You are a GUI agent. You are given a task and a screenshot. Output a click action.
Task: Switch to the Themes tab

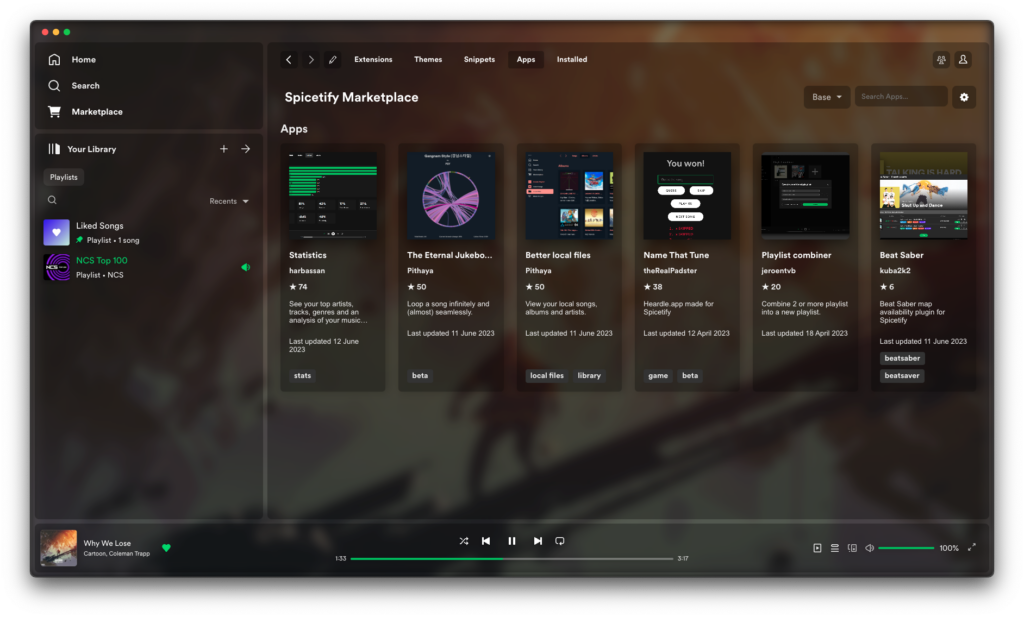tap(428, 59)
